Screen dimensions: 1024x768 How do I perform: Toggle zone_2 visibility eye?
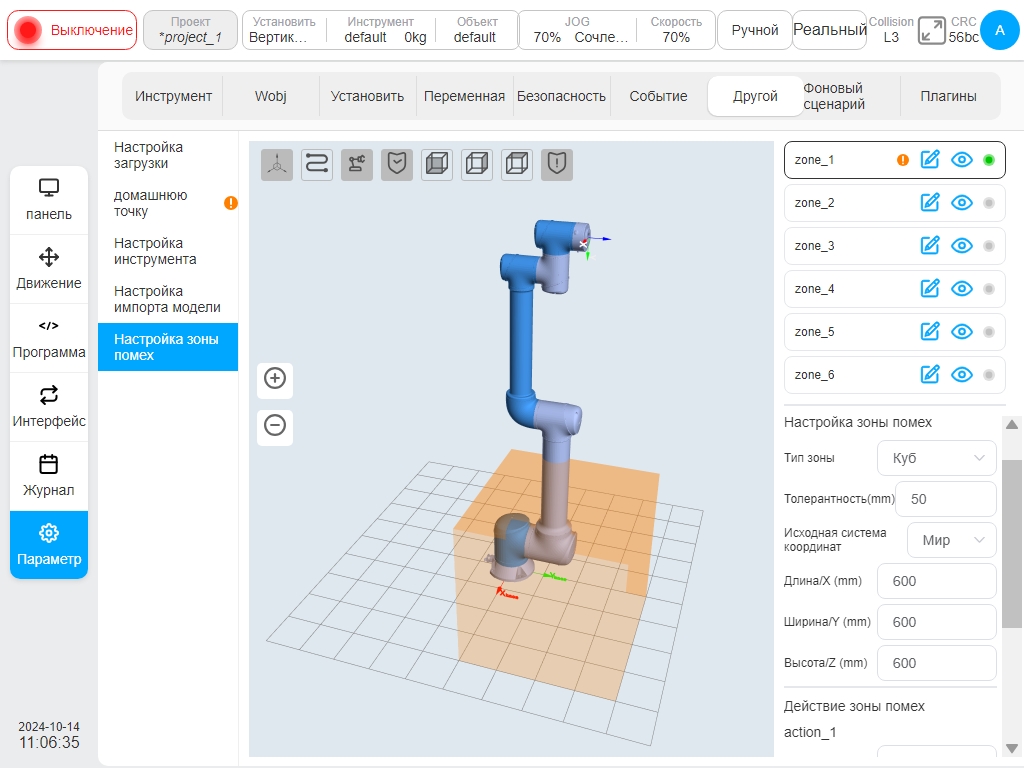coord(962,202)
